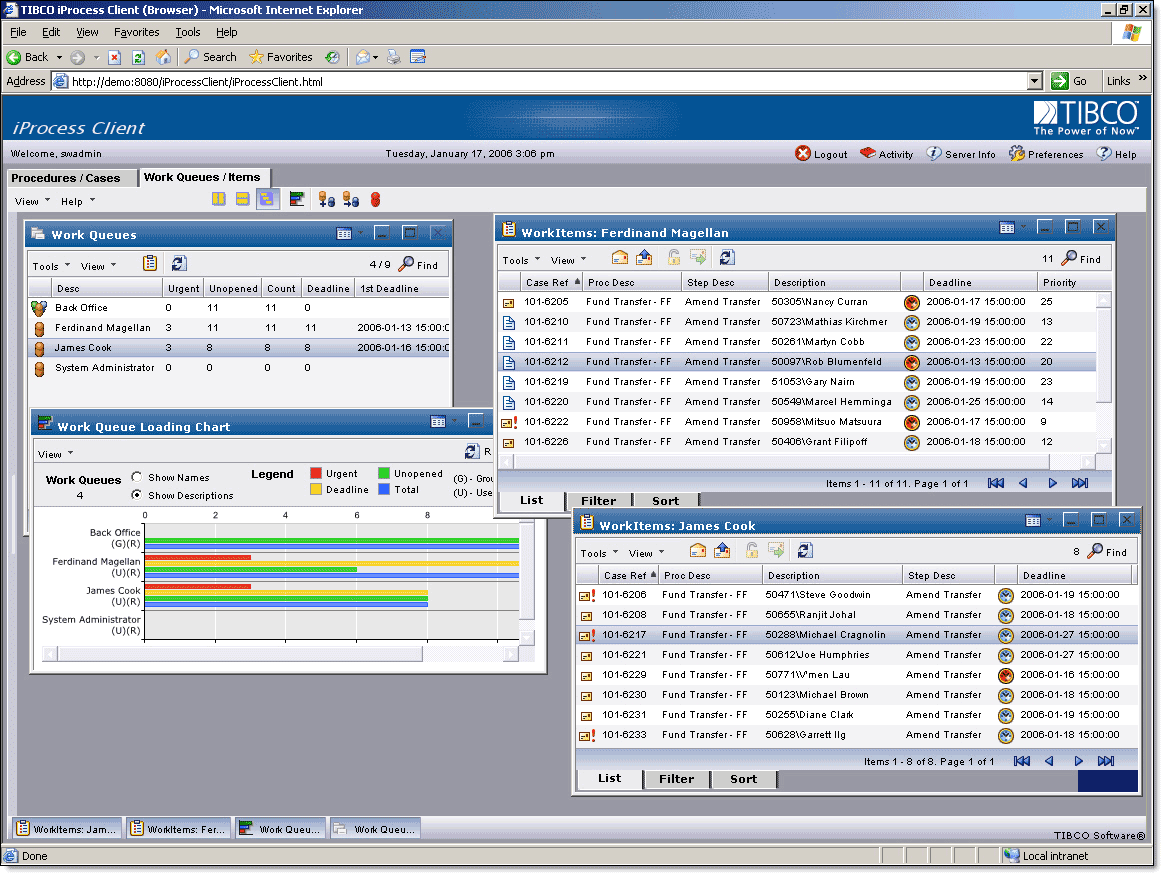Sort by the Deadline column in Ferdinand Magellan list

pyautogui.click(x=980, y=282)
